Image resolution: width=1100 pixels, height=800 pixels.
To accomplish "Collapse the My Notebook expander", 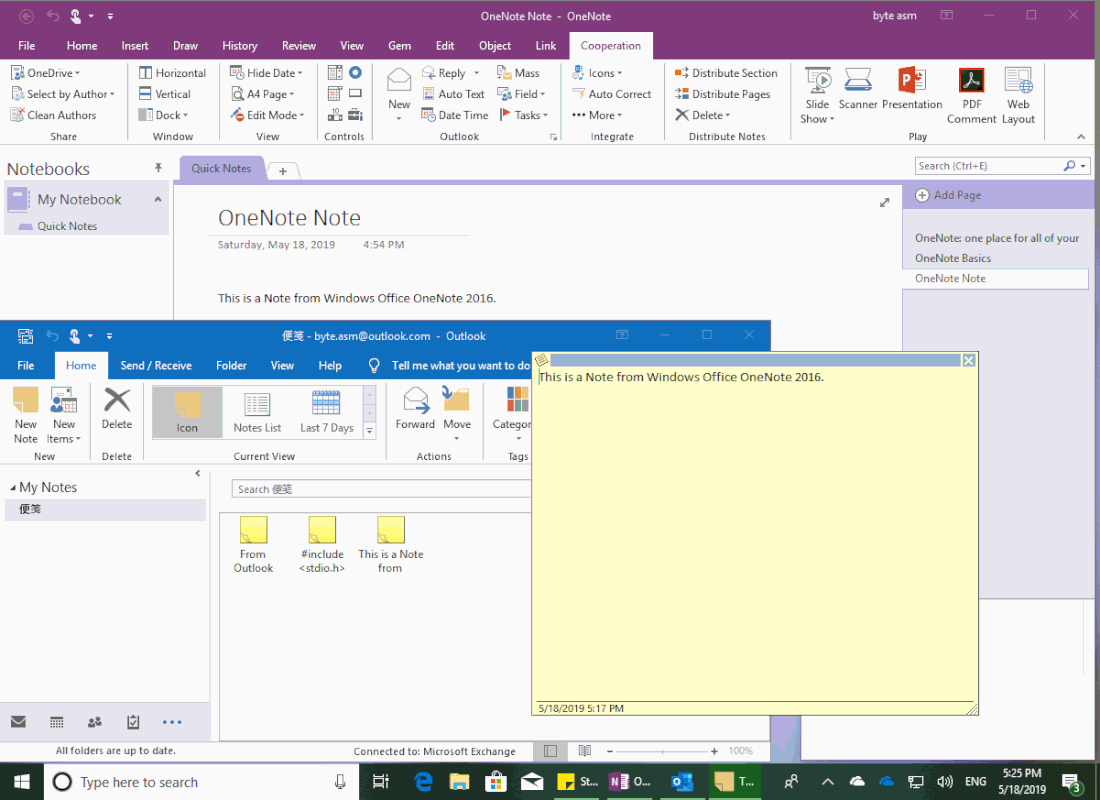I will coord(158,200).
